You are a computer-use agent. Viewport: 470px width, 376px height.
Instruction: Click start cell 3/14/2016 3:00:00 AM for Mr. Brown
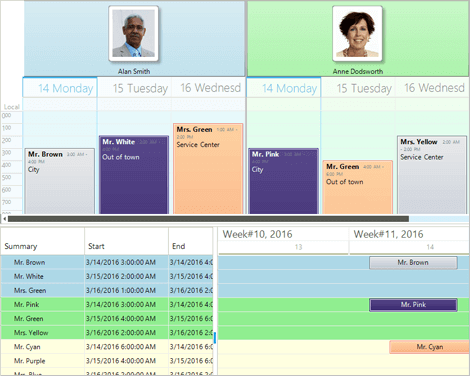tap(126, 262)
